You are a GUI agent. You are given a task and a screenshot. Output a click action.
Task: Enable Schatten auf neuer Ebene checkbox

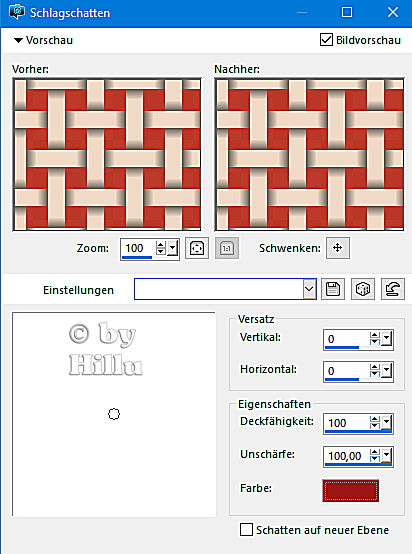point(246,530)
